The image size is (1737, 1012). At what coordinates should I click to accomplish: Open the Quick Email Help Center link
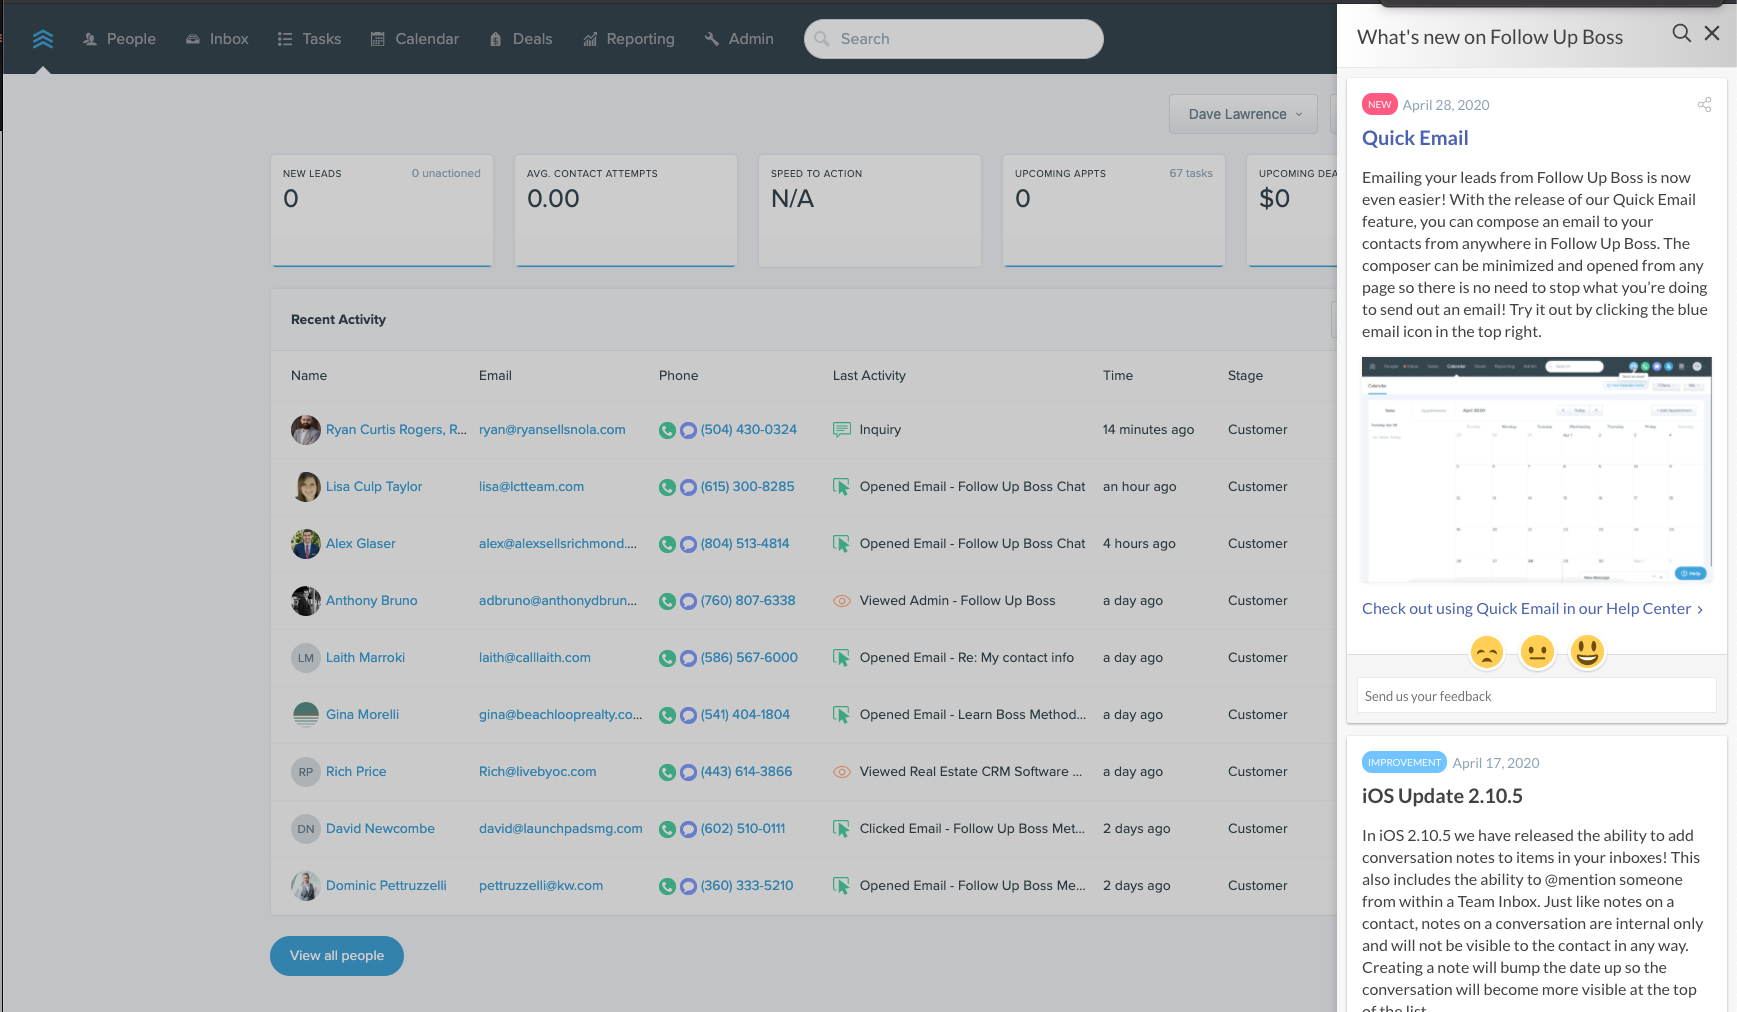1529,608
